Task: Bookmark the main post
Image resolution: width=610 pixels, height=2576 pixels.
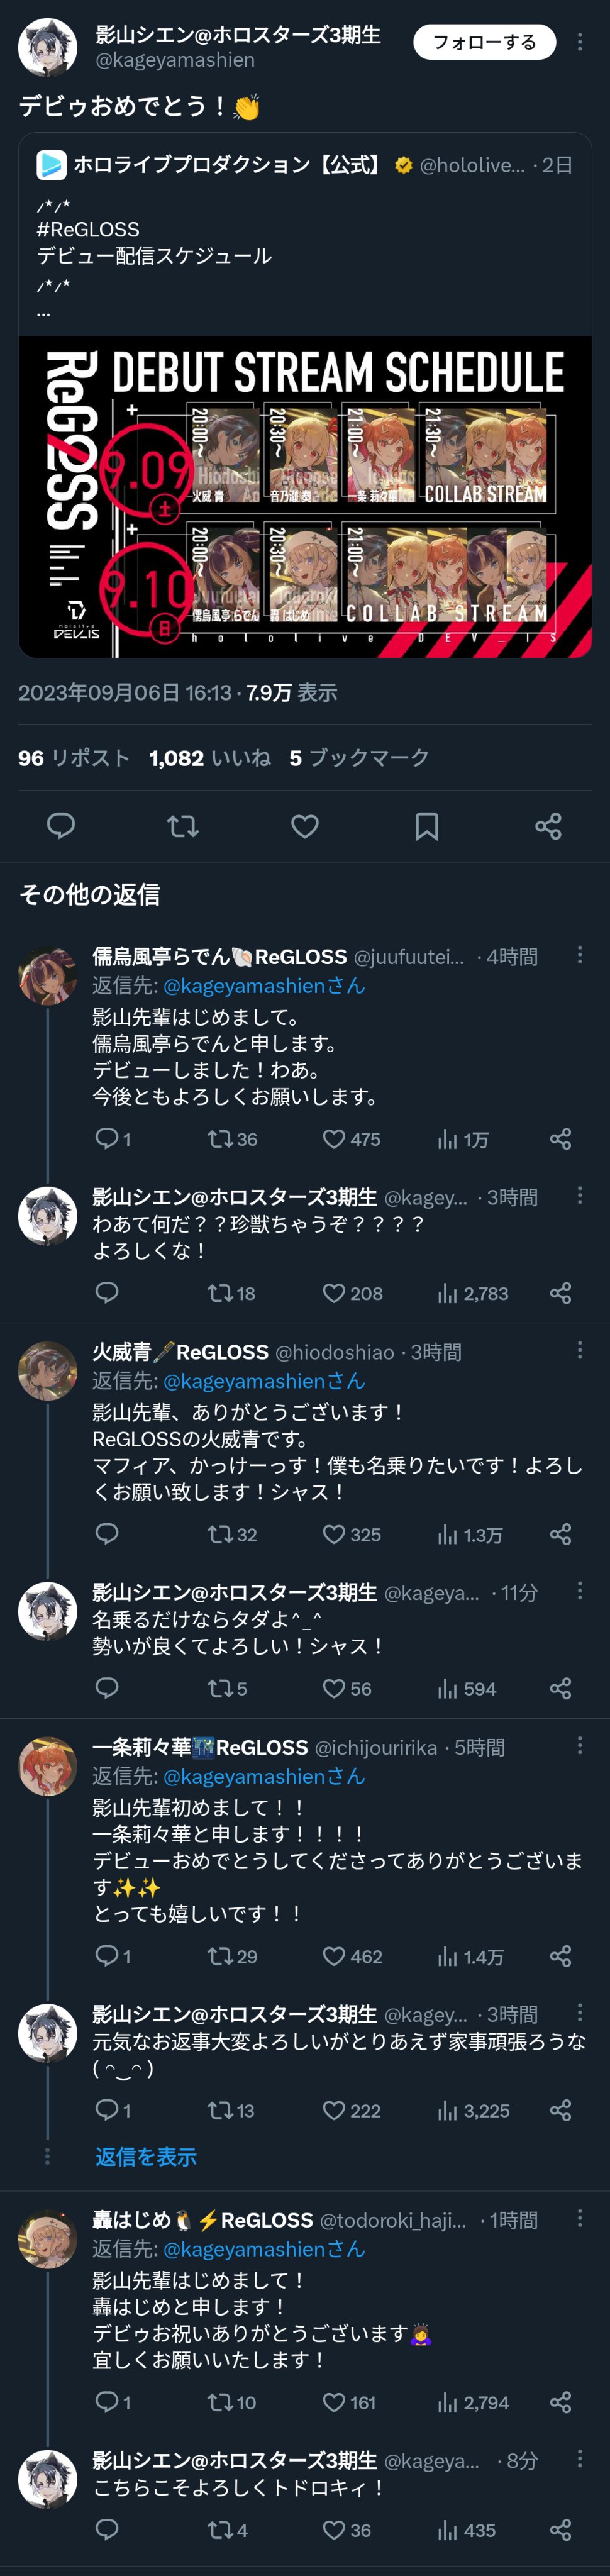Action: coord(427,826)
